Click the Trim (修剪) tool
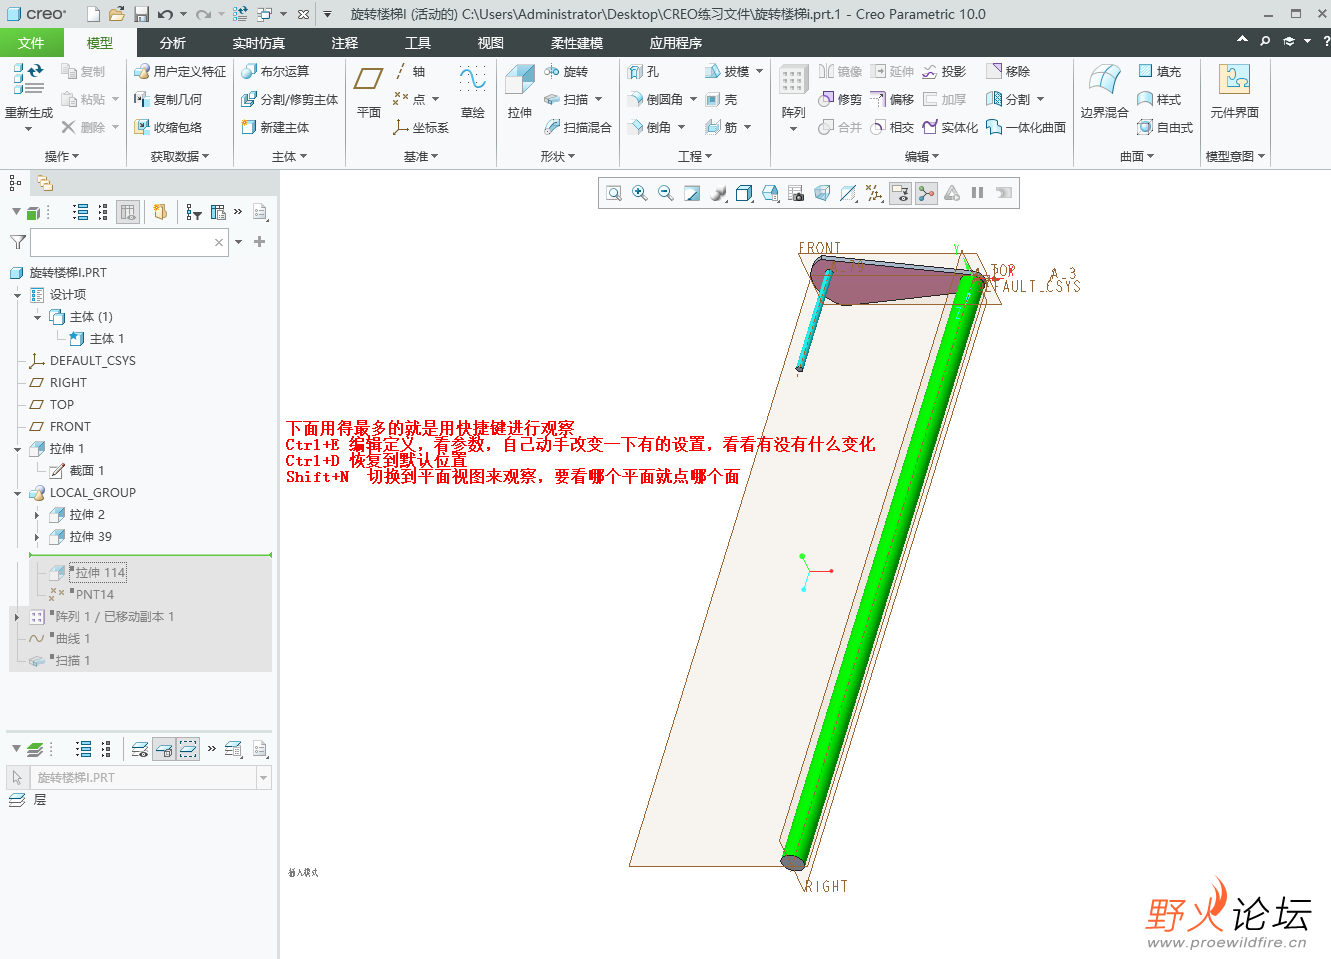Image resolution: width=1331 pixels, height=959 pixels. [840, 100]
